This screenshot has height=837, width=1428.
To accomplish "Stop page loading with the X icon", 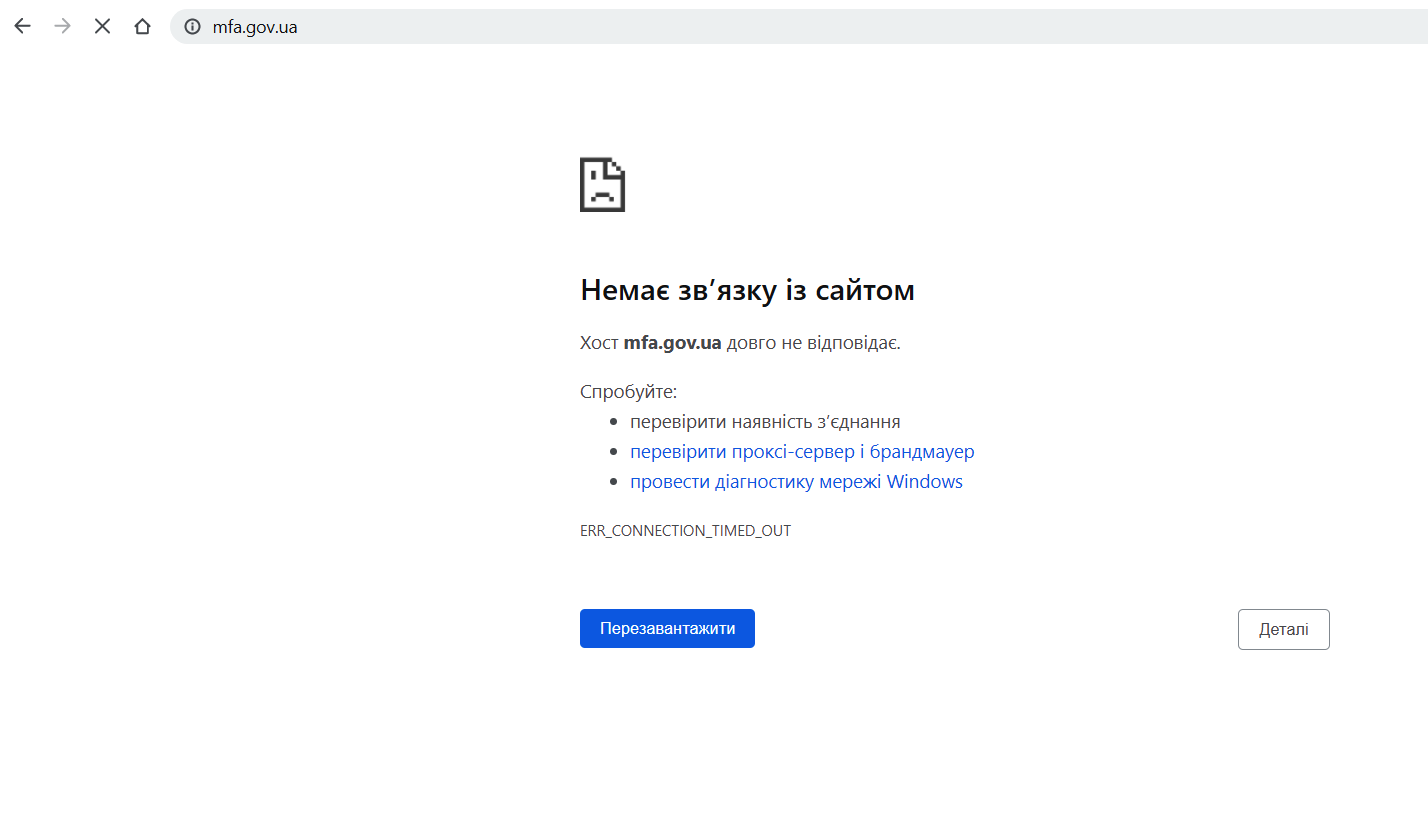I will (x=102, y=26).
